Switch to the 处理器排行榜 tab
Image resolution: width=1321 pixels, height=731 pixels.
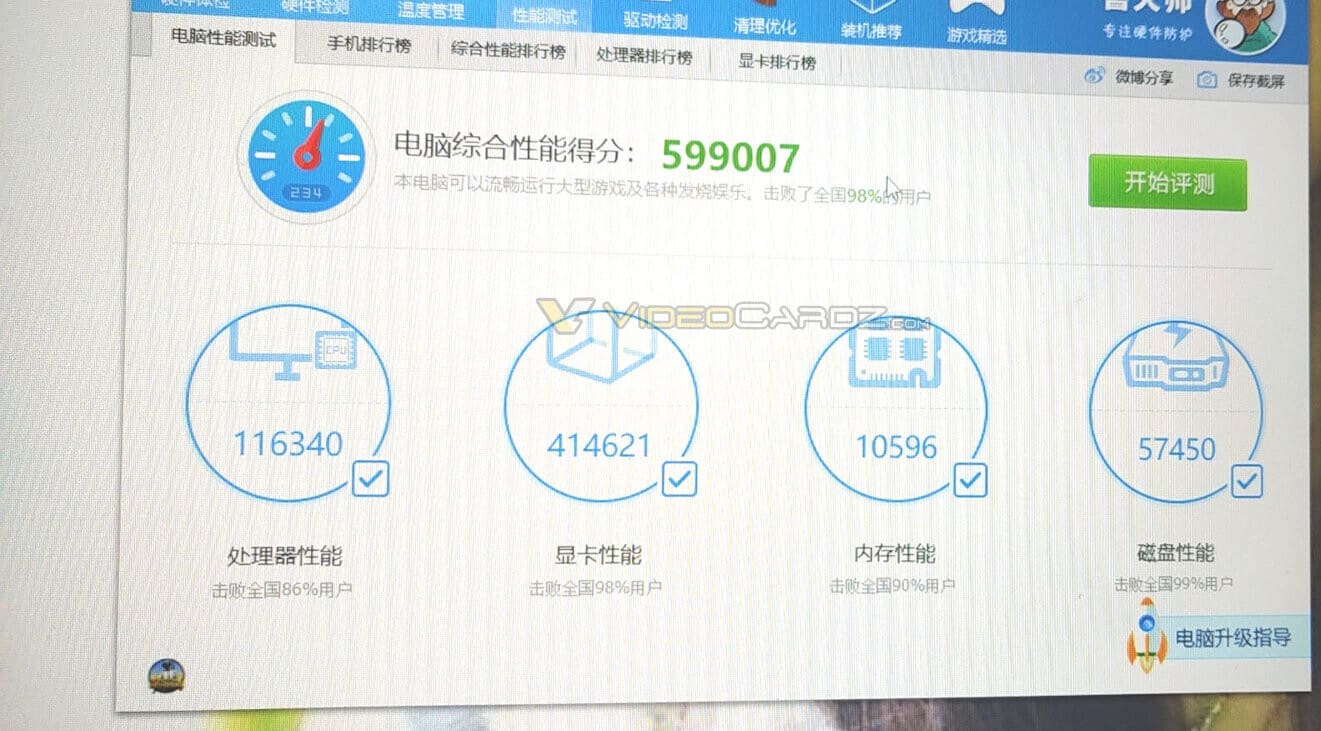pos(644,56)
